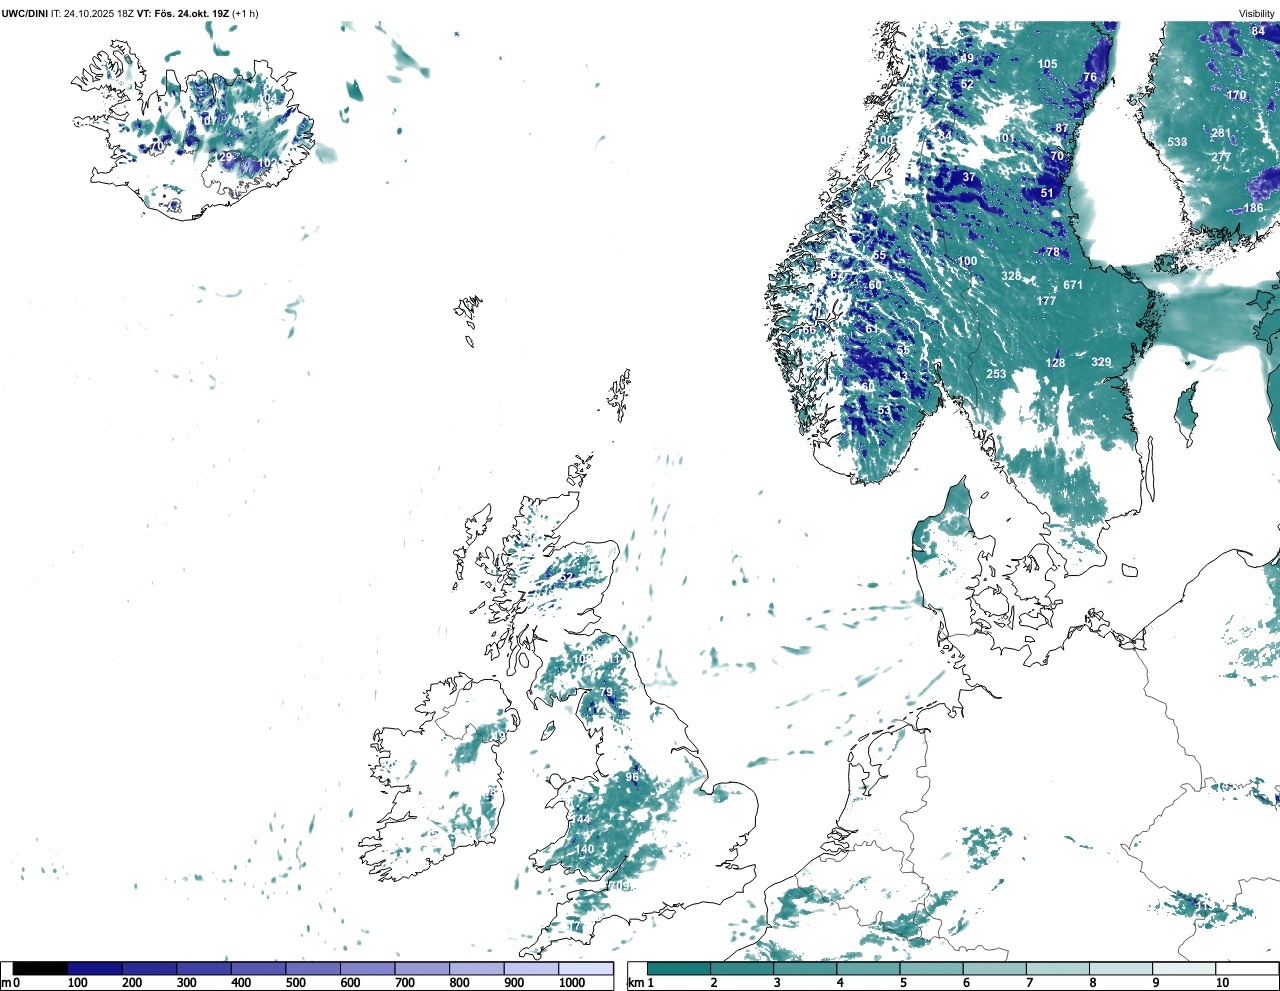Click the '96' value over northern England
The width and height of the screenshot is (1280, 991).
632,777
